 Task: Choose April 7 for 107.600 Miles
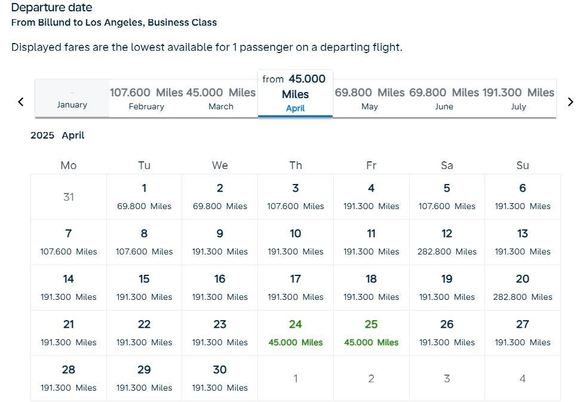(x=68, y=242)
